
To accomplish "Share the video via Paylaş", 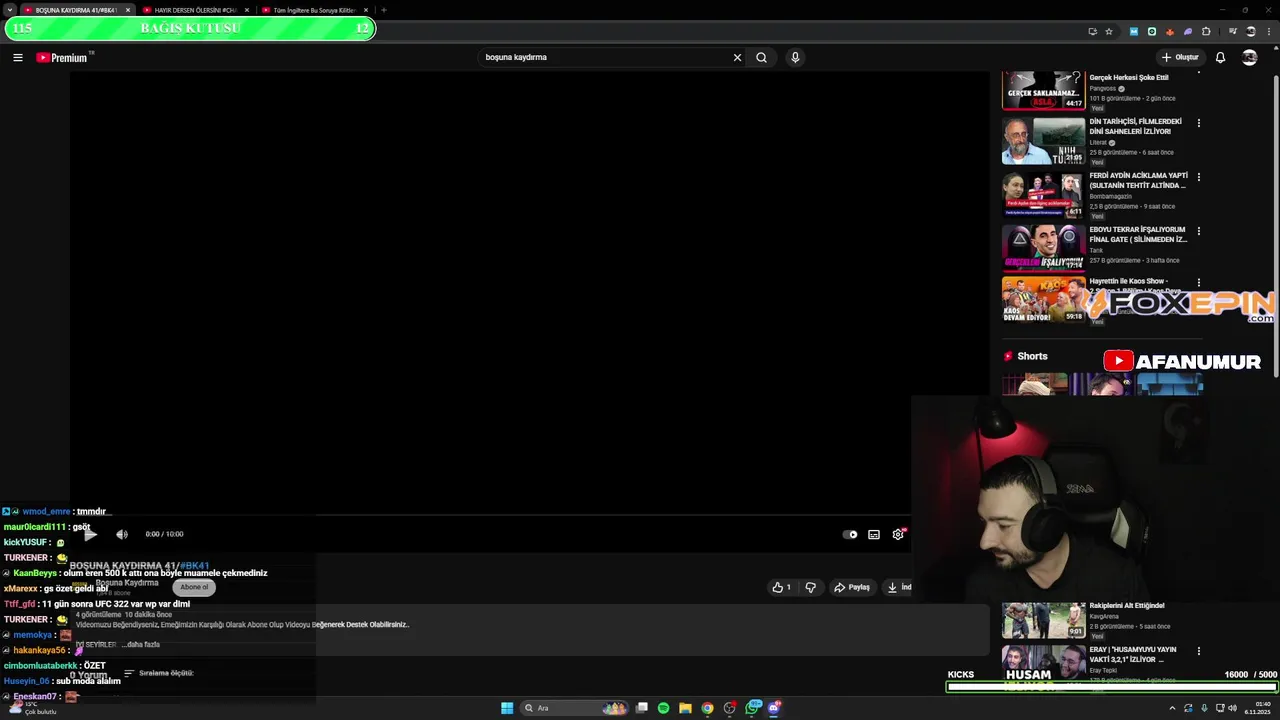I will pyautogui.click(x=852, y=587).
